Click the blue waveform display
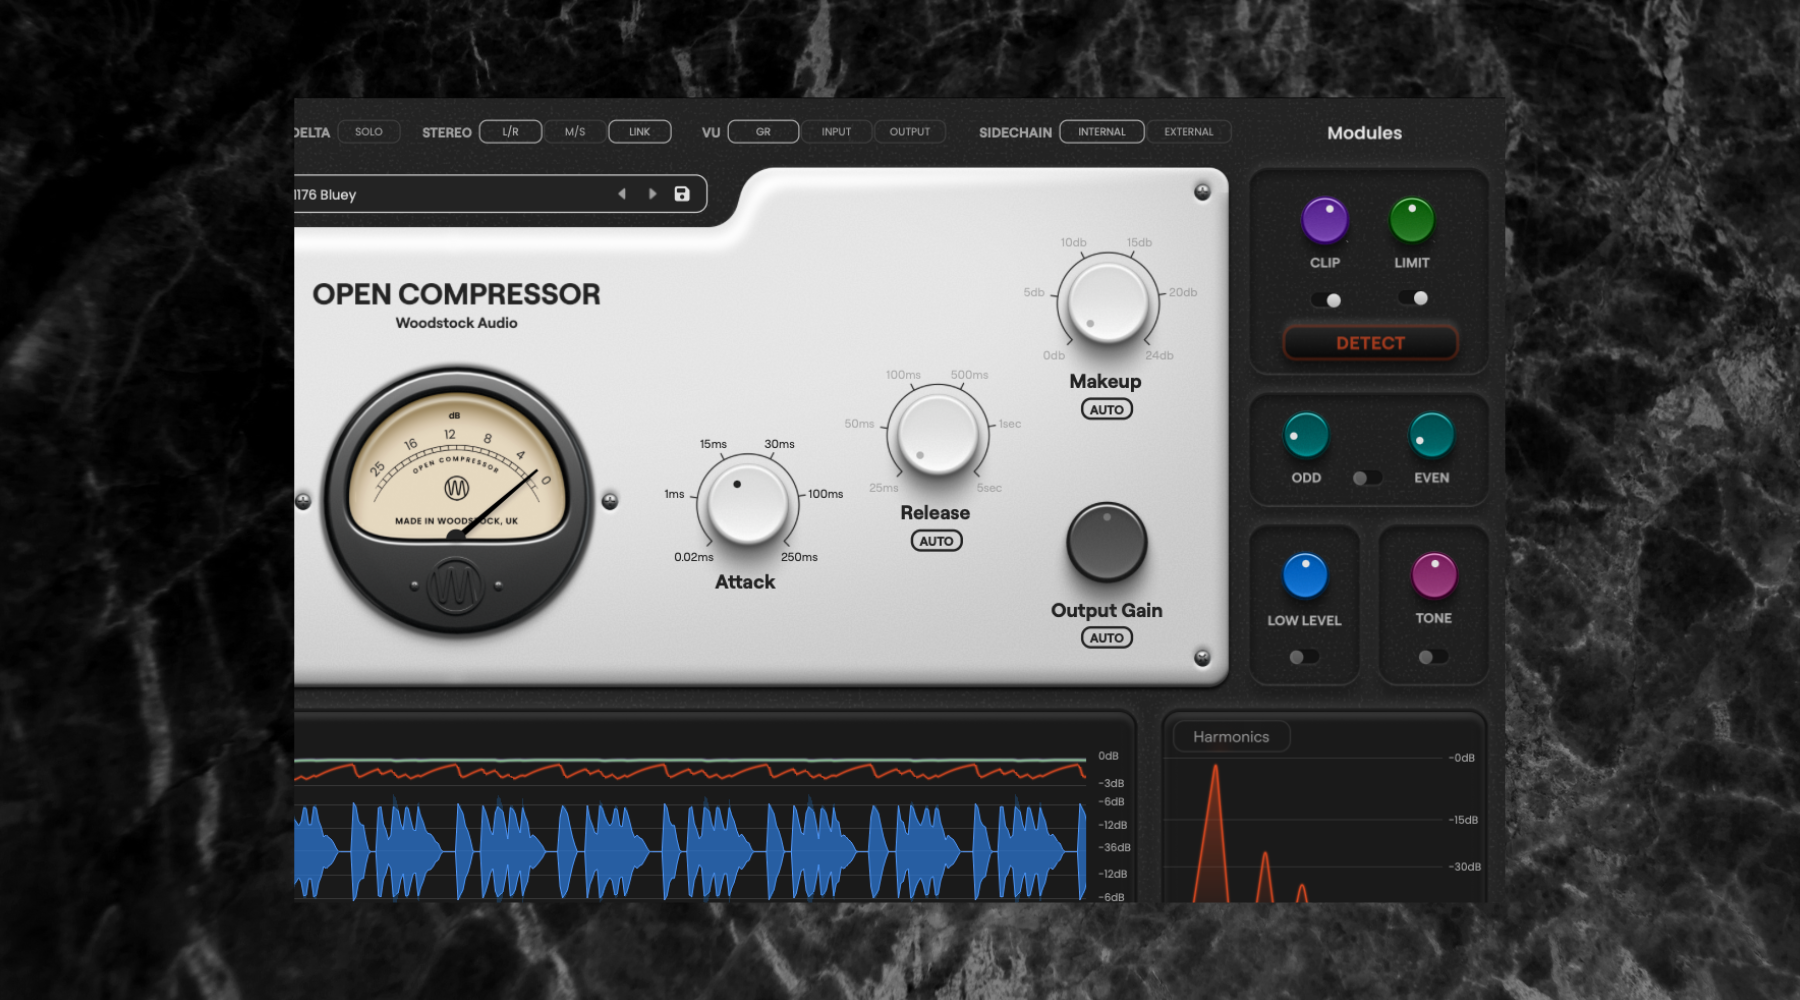Image resolution: width=1800 pixels, height=1000 pixels. pyautogui.click(x=690, y=851)
